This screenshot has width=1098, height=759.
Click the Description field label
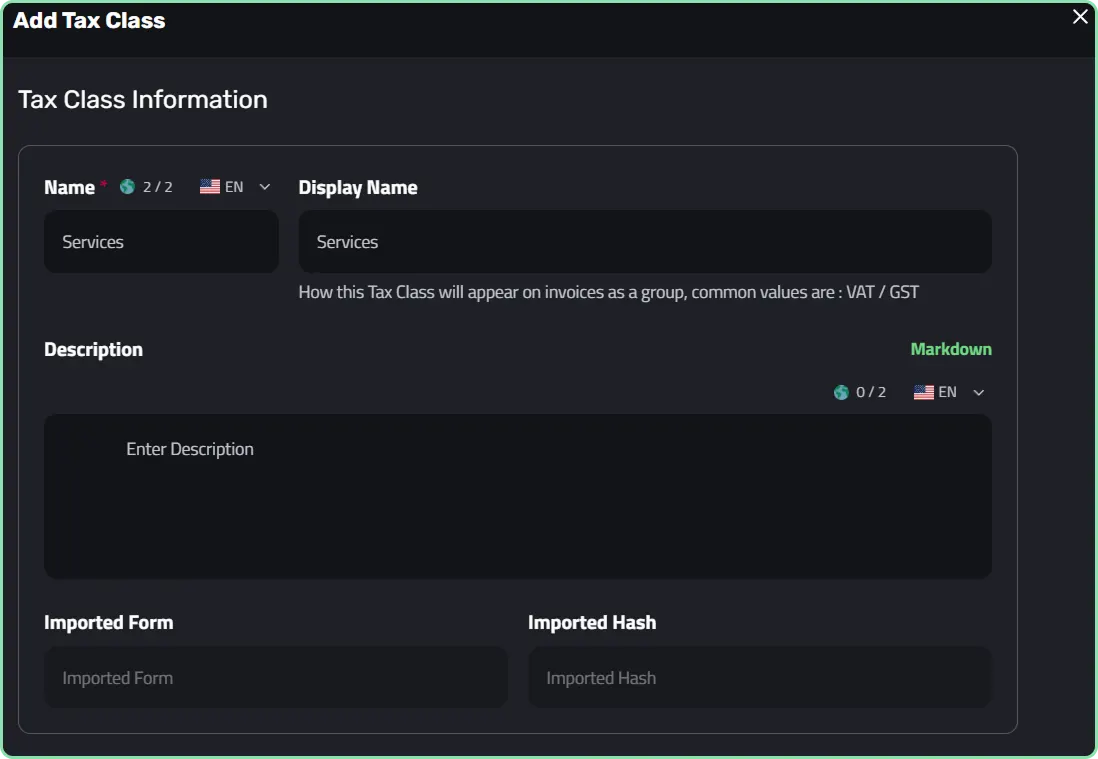(x=93, y=349)
